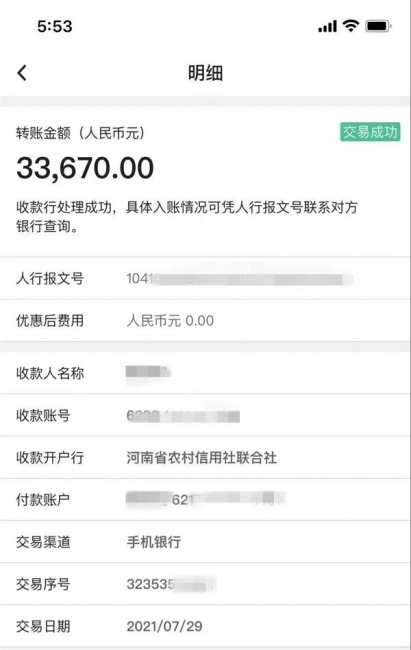Tap the 交易渠道 手机银行 value
The width and height of the screenshot is (411, 650).
point(153,542)
